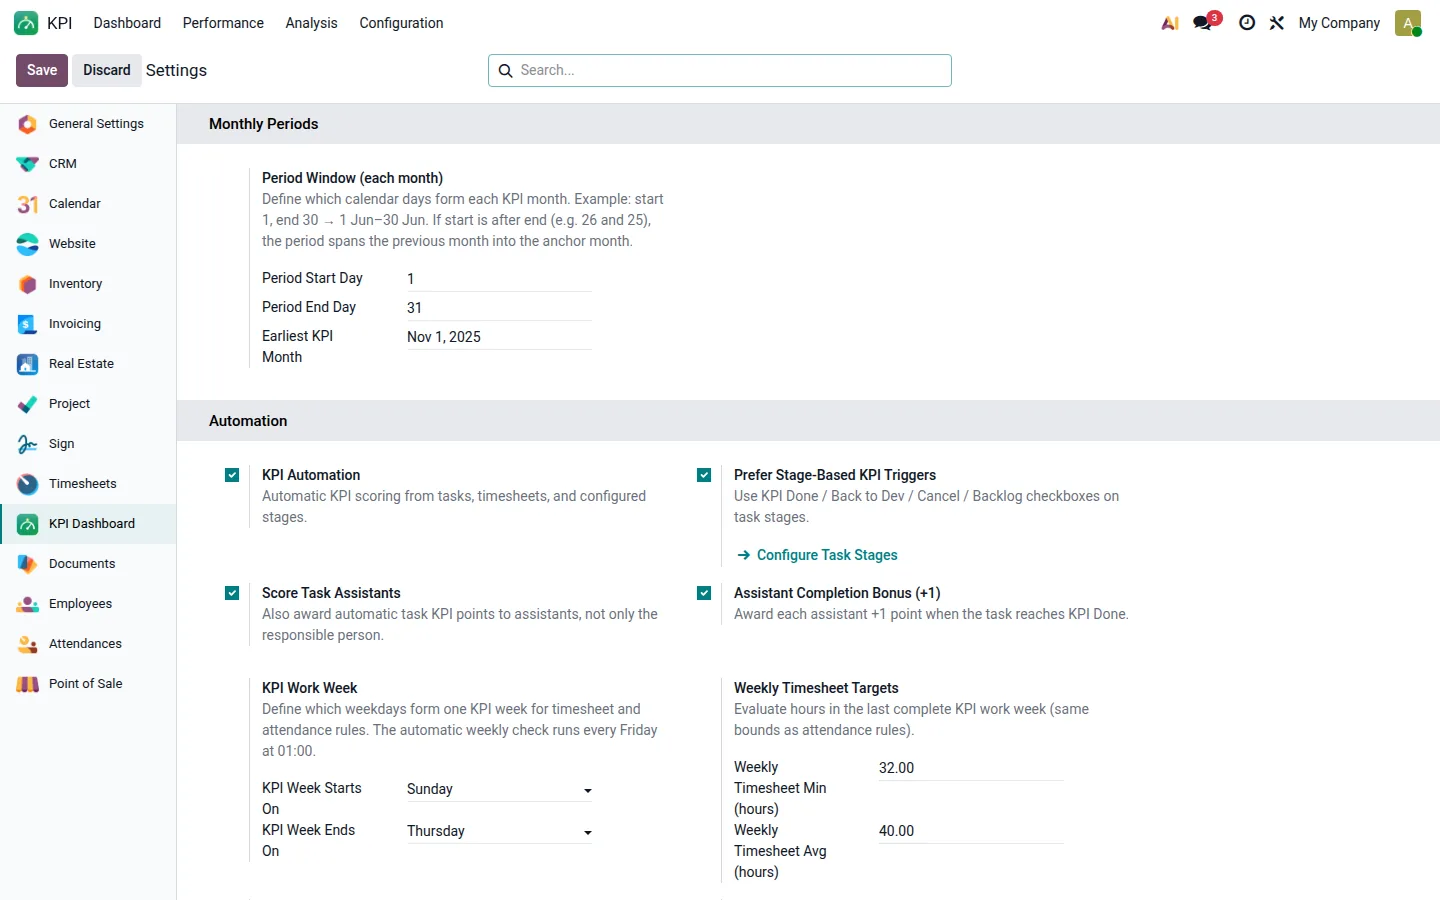
Task: Open the KPI Week Ends On dropdown
Action: point(499,831)
